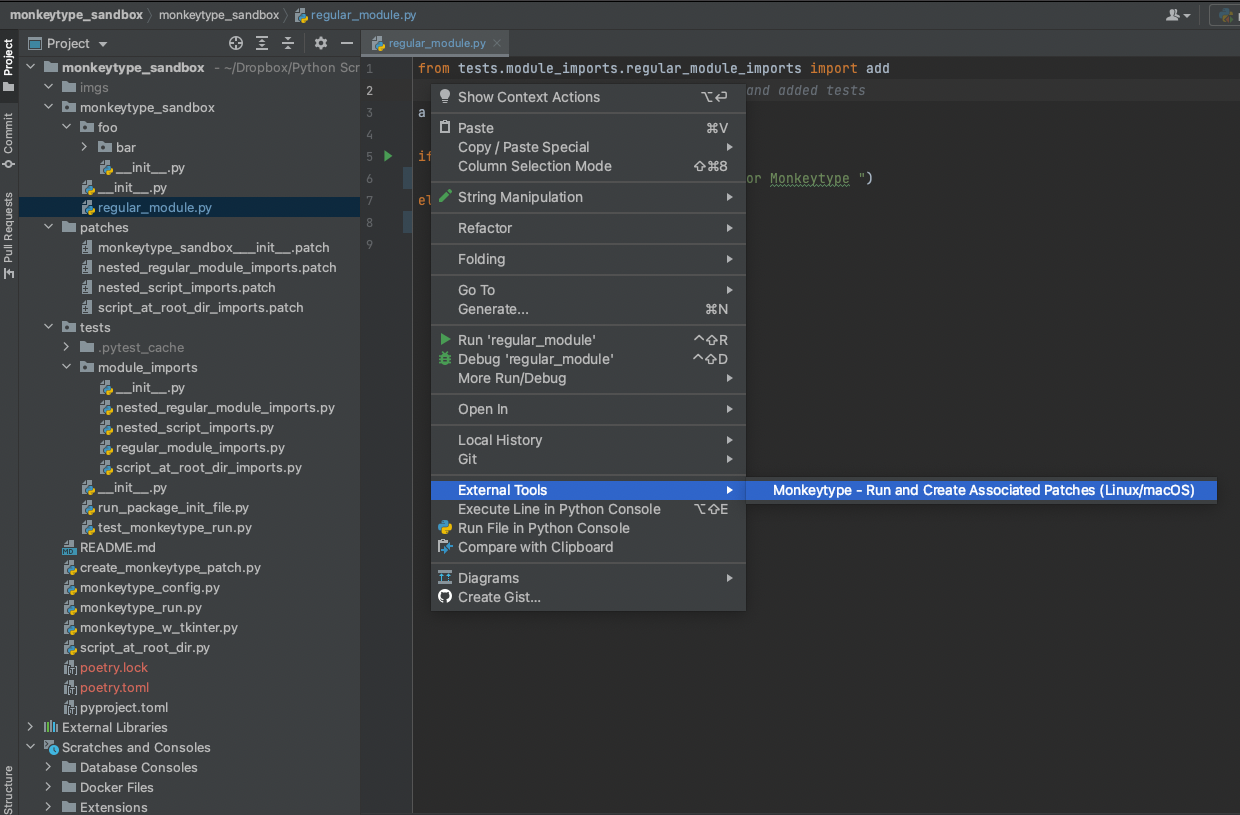The width and height of the screenshot is (1240, 815).
Task: Expand External Libraries node
Action: pyautogui.click(x=30, y=727)
